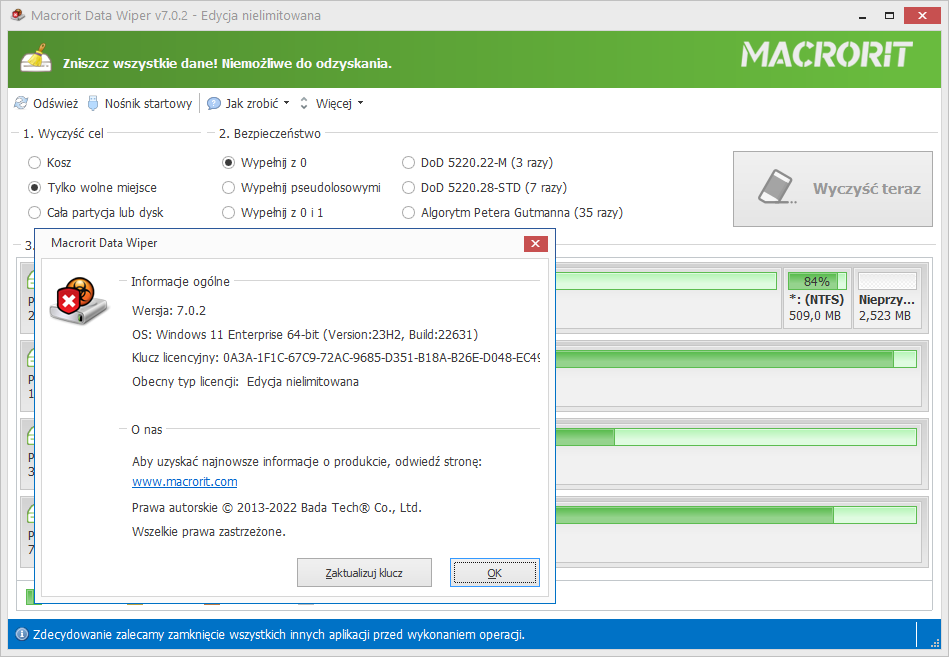The height and width of the screenshot is (657, 949).
Task: Click the Wyczyść teraz button
Action: pyautogui.click(x=833, y=189)
